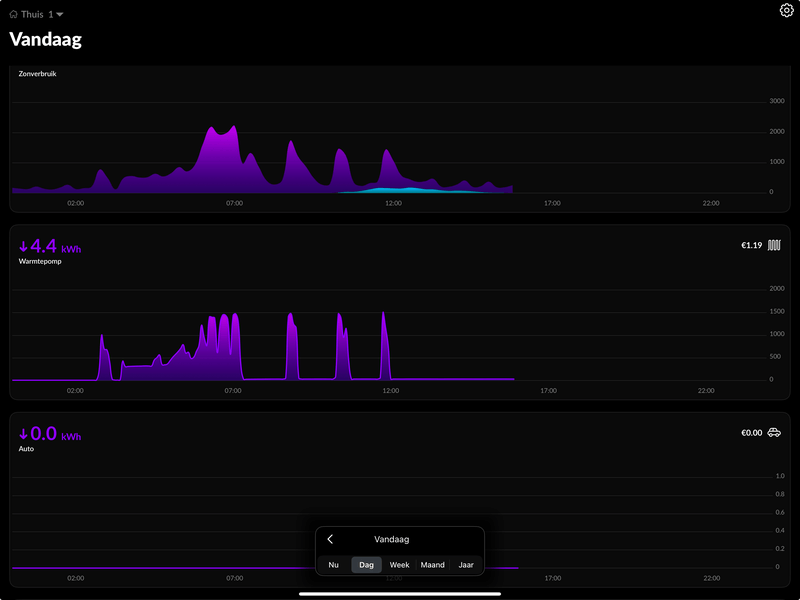Click the Warmtepomp label

40,261
